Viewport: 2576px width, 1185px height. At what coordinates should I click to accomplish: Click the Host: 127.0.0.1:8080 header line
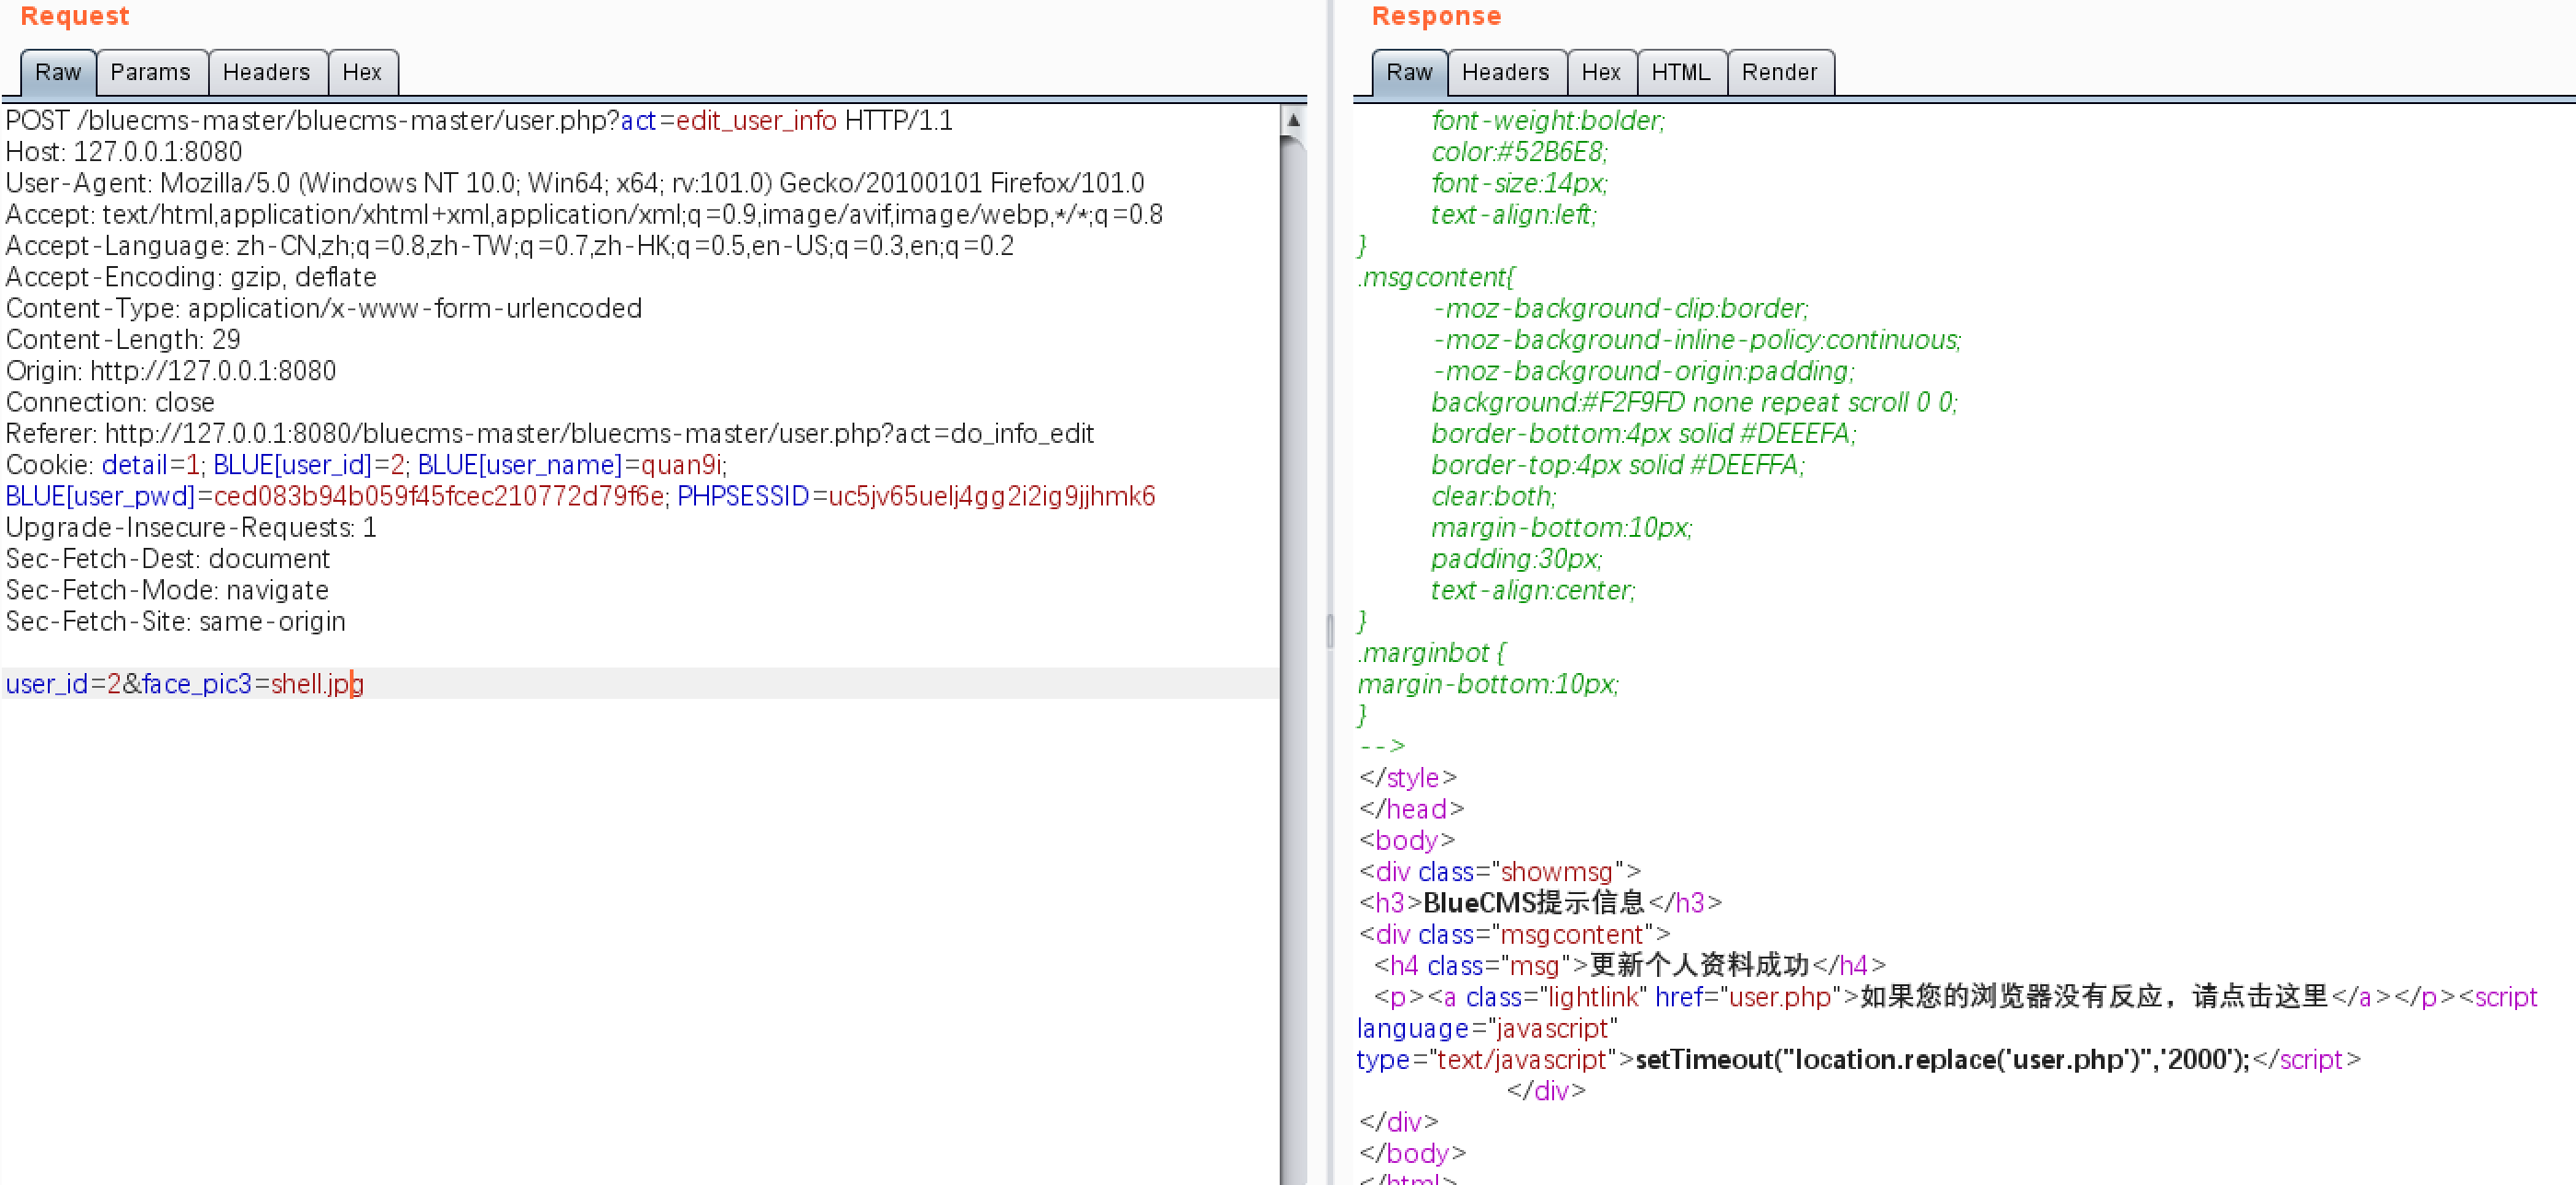(124, 151)
